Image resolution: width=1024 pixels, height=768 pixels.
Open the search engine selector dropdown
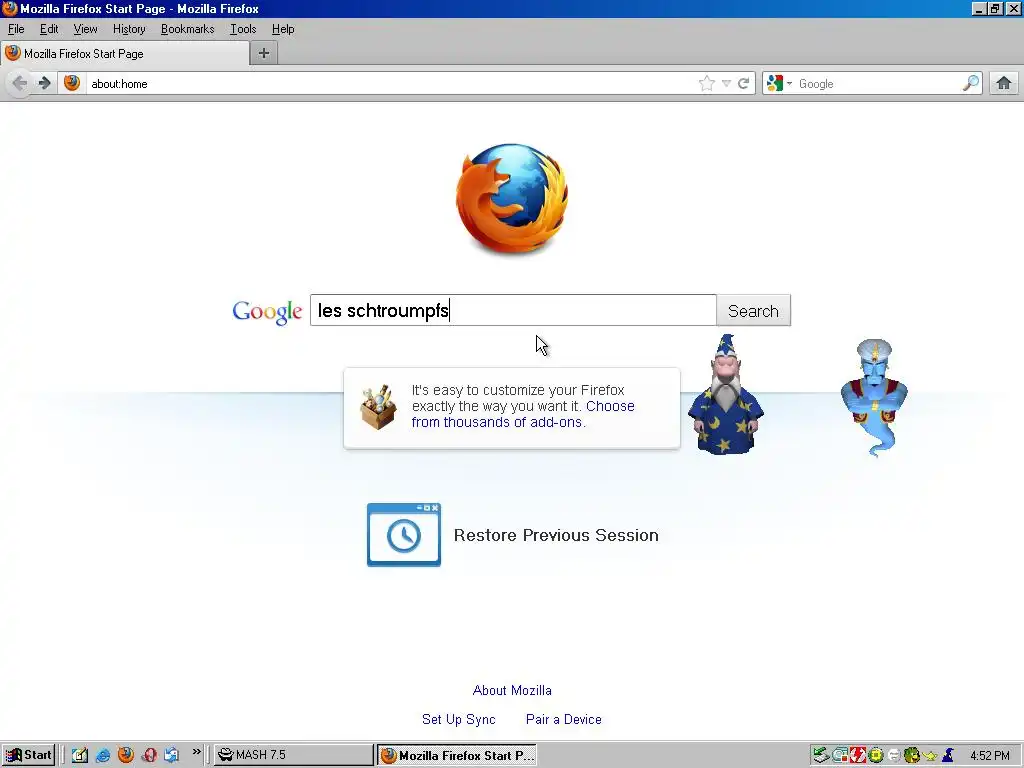[780, 84]
